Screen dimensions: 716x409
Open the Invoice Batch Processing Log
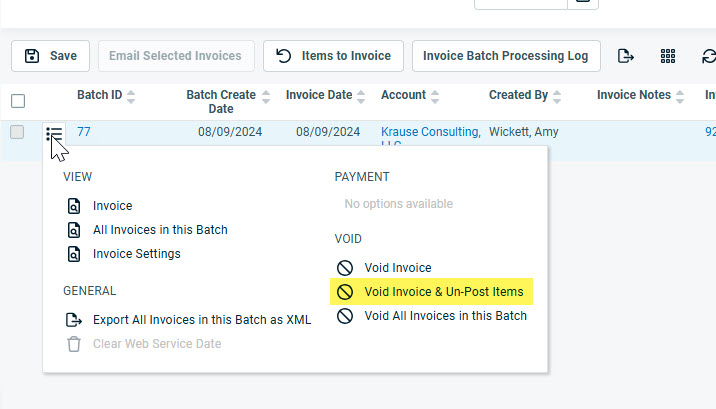point(505,56)
